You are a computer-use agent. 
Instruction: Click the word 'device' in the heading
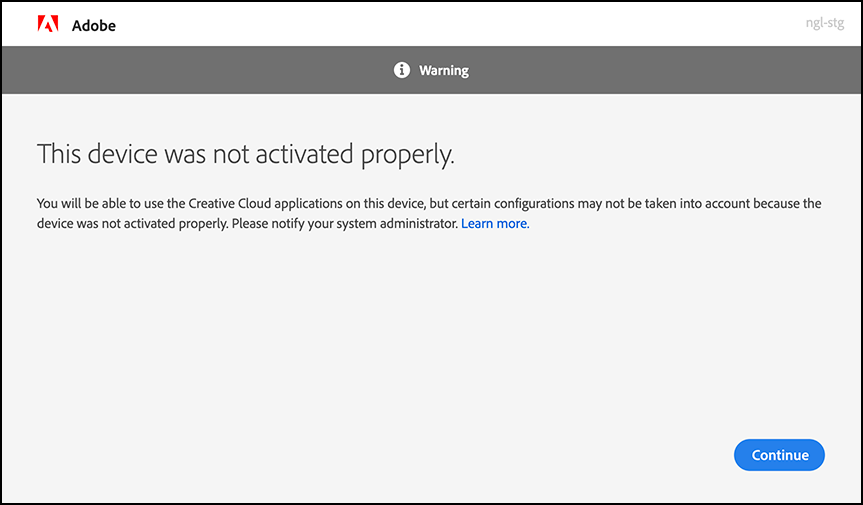pyautogui.click(x=123, y=153)
